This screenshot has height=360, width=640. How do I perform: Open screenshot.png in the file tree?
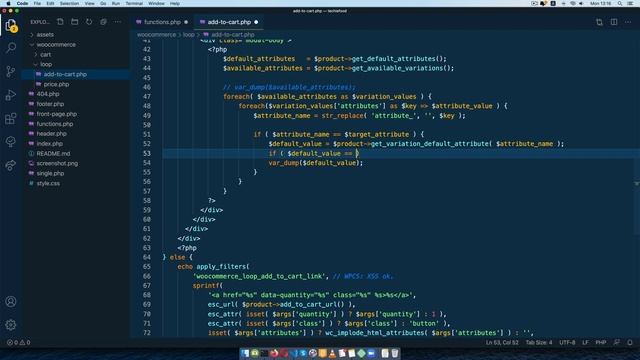click(57, 163)
